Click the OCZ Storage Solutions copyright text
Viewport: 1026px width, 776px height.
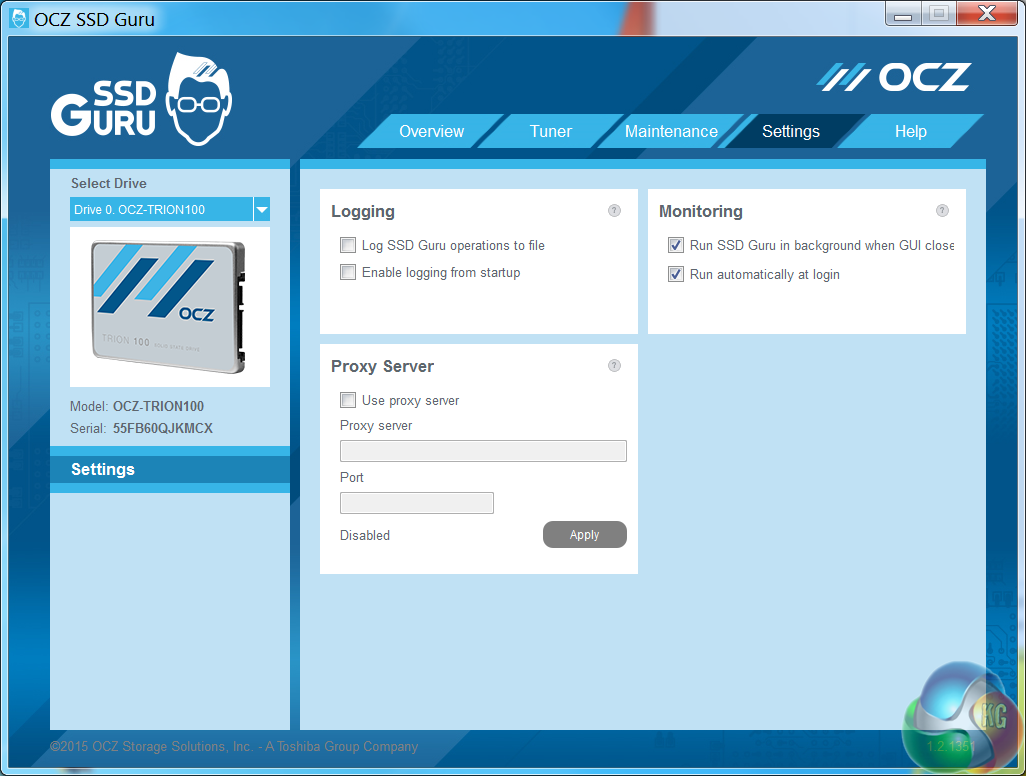[x=234, y=747]
